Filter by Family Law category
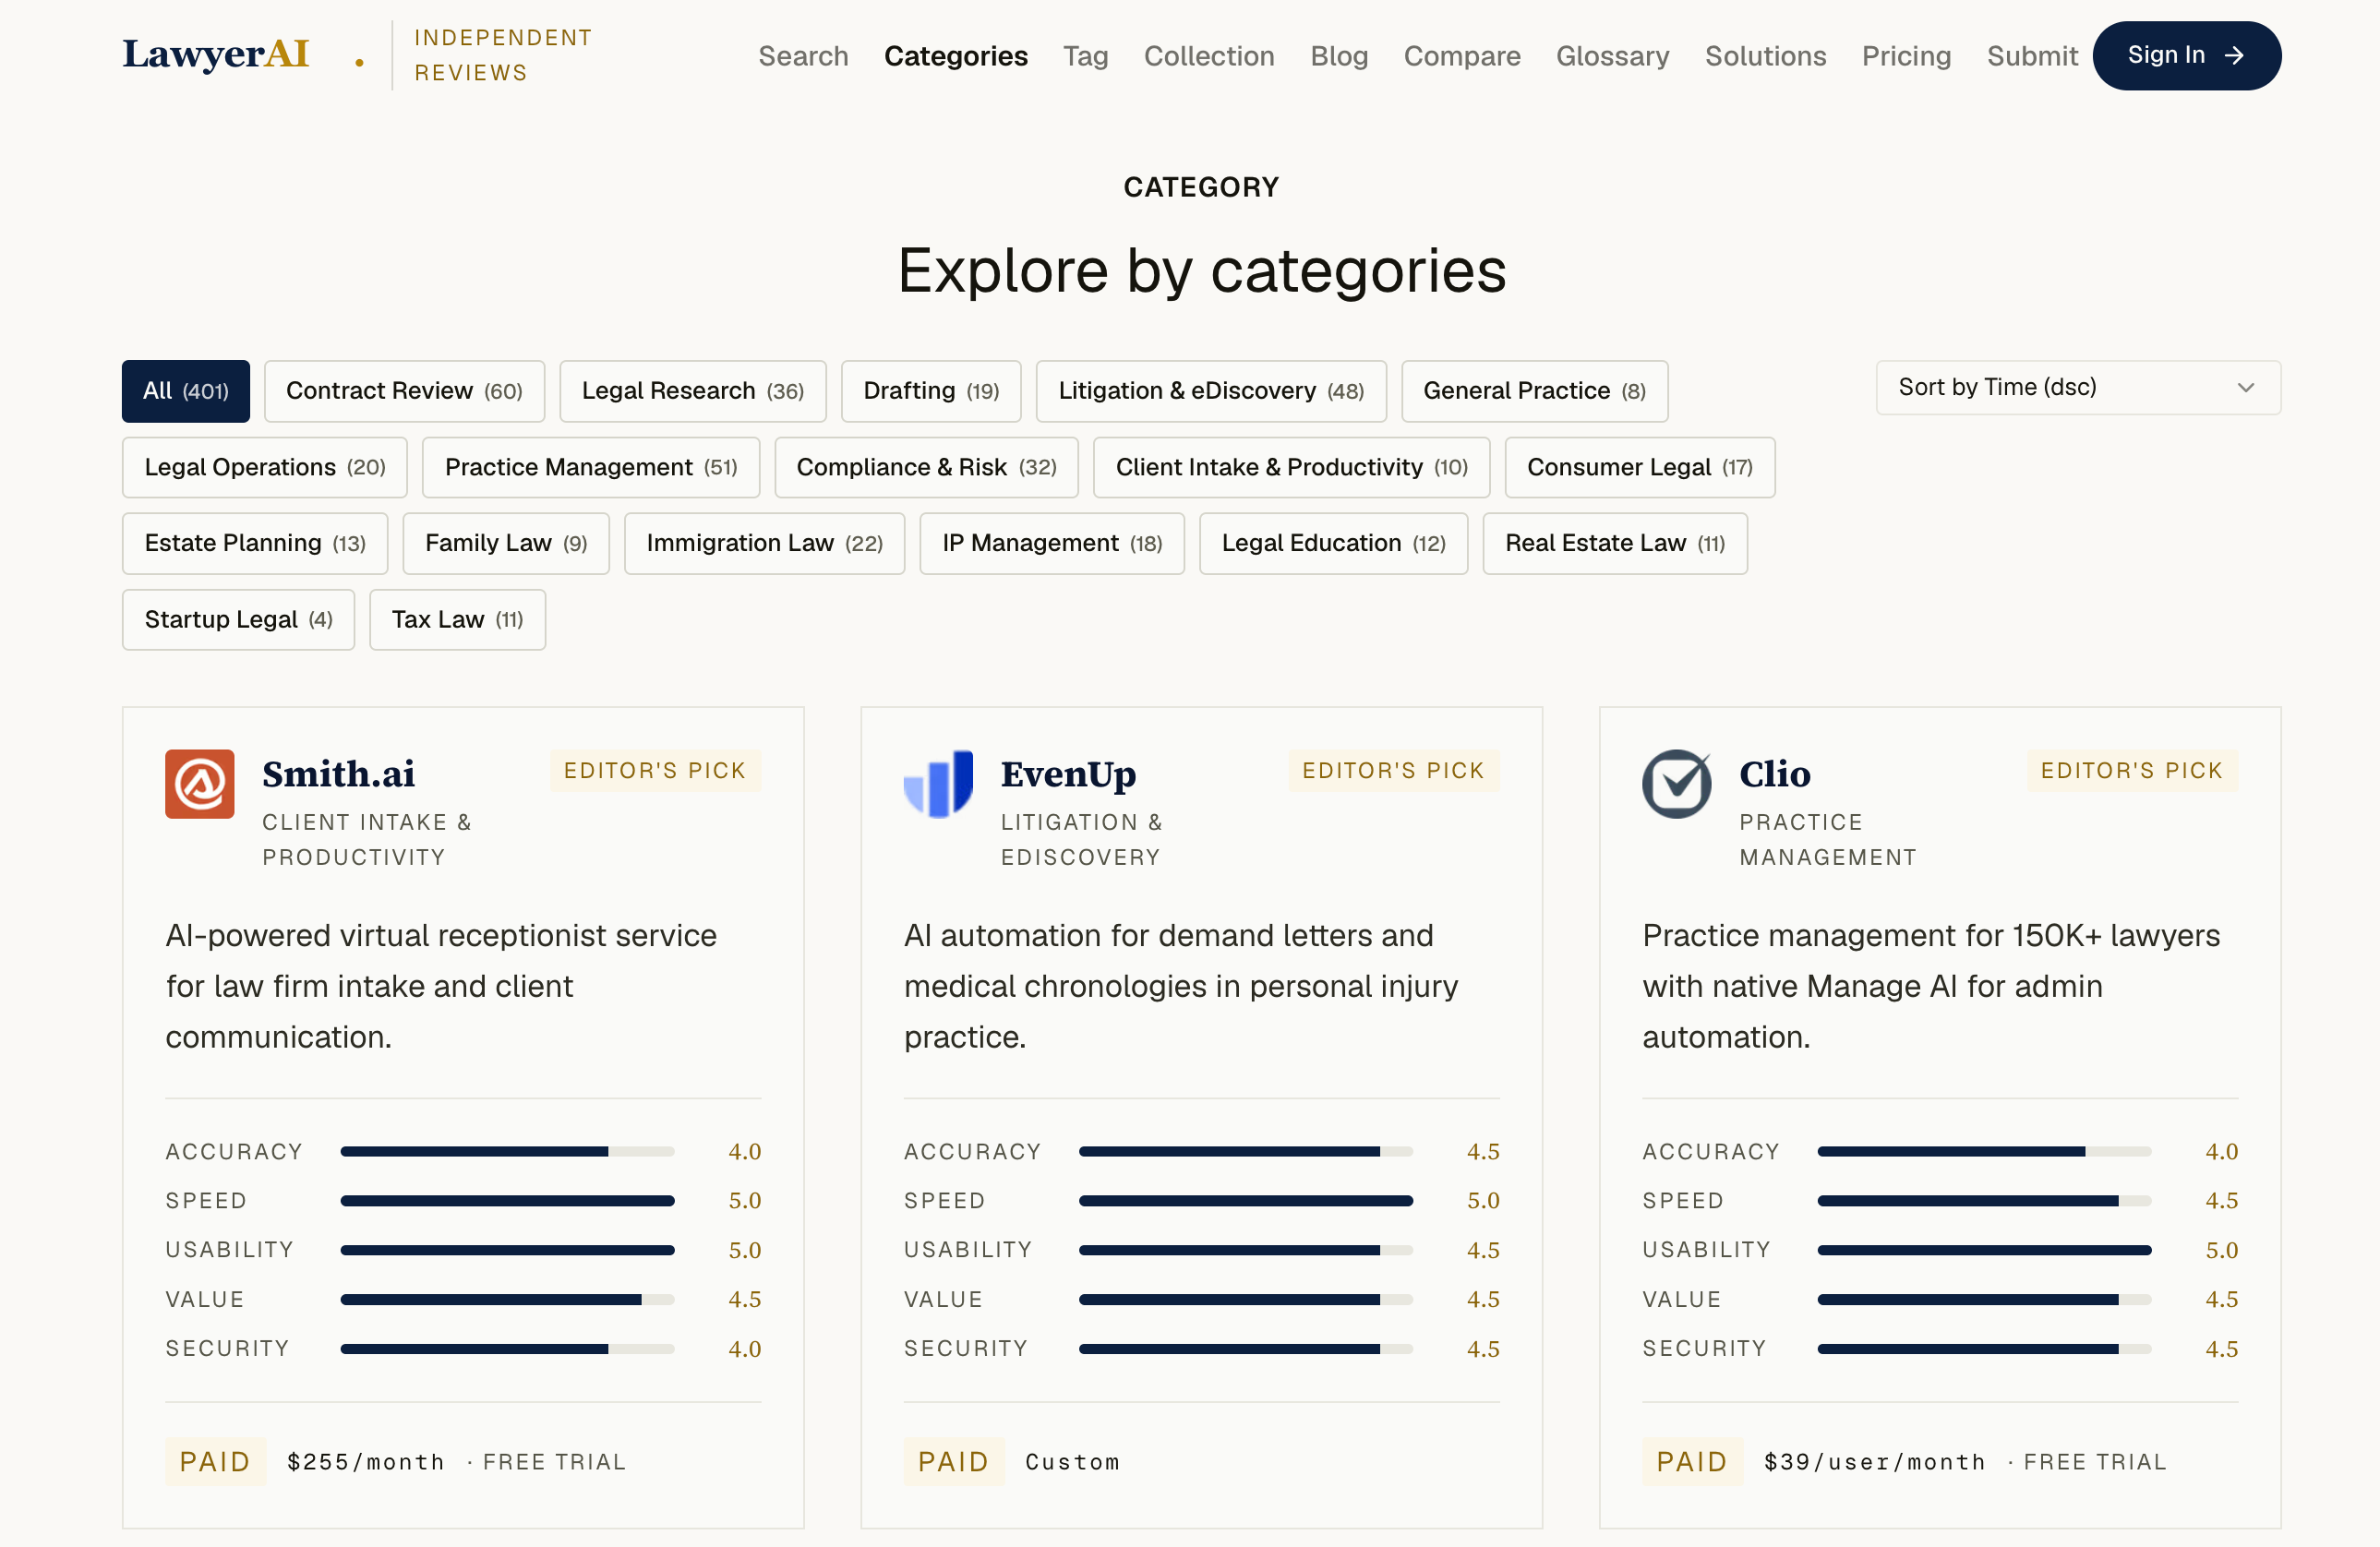Viewport: 2380px width, 1547px height. (x=506, y=543)
